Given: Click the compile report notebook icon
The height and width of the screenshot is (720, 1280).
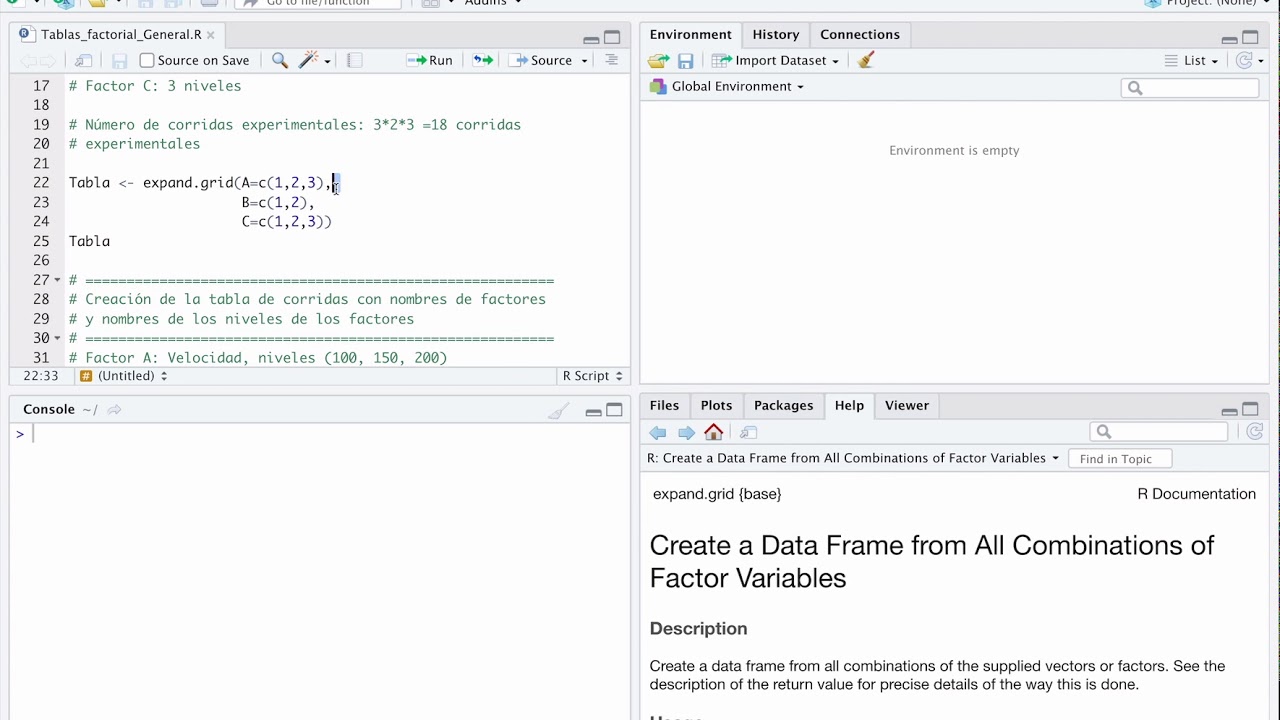Looking at the screenshot, I should 354,60.
